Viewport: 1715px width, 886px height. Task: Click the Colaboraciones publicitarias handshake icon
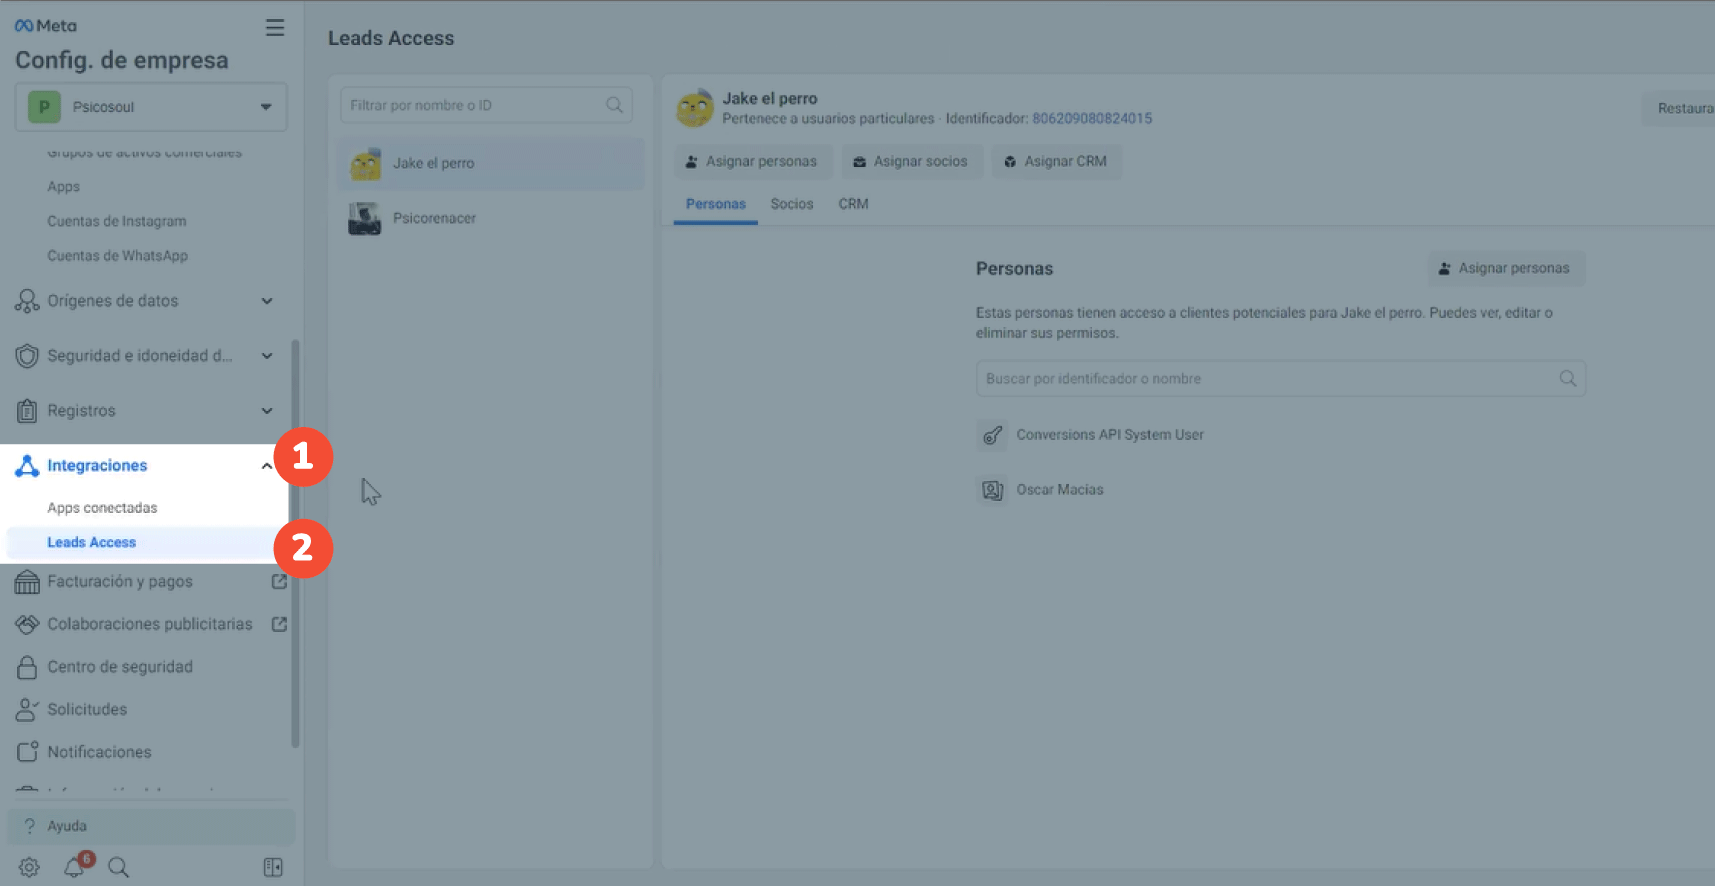click(x=27, y=624)
